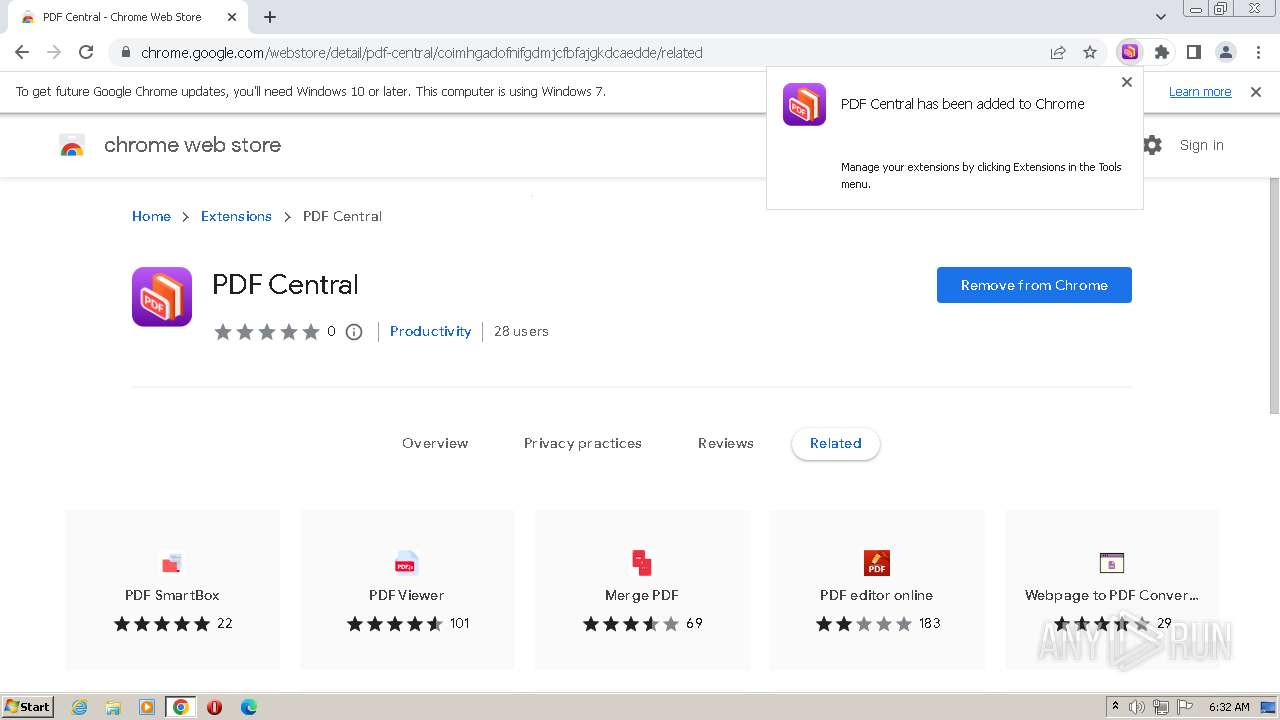Launch Internet Explorer from taskbar
Viewport: 1280px width, 720px height.
click(x=79, y=707)
